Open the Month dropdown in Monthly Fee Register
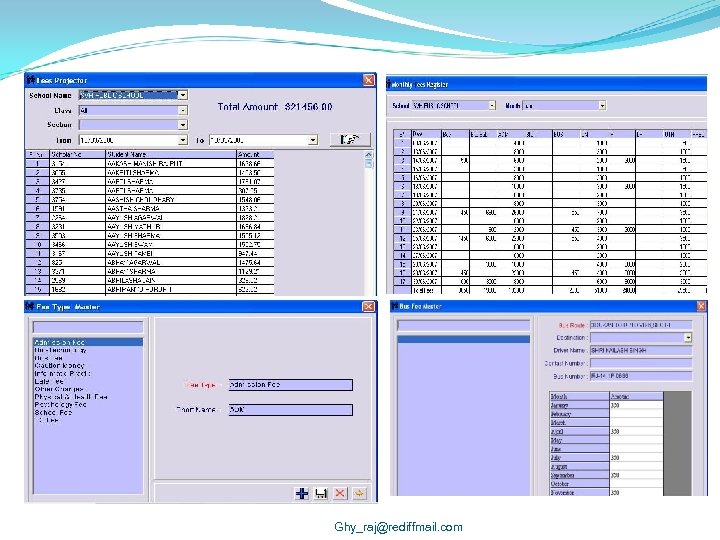The height and width of the screenshot is (540, 720). tap(602, 105)
